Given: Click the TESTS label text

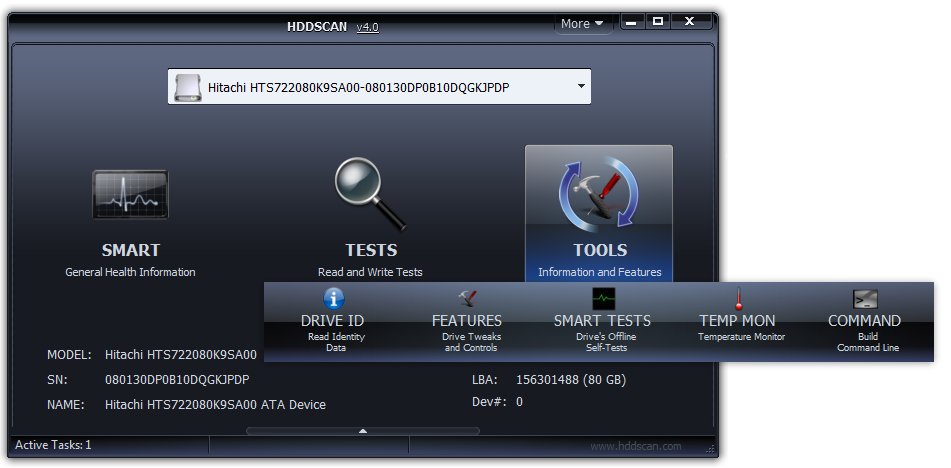Looking at the screenshot, I should 371,250.
